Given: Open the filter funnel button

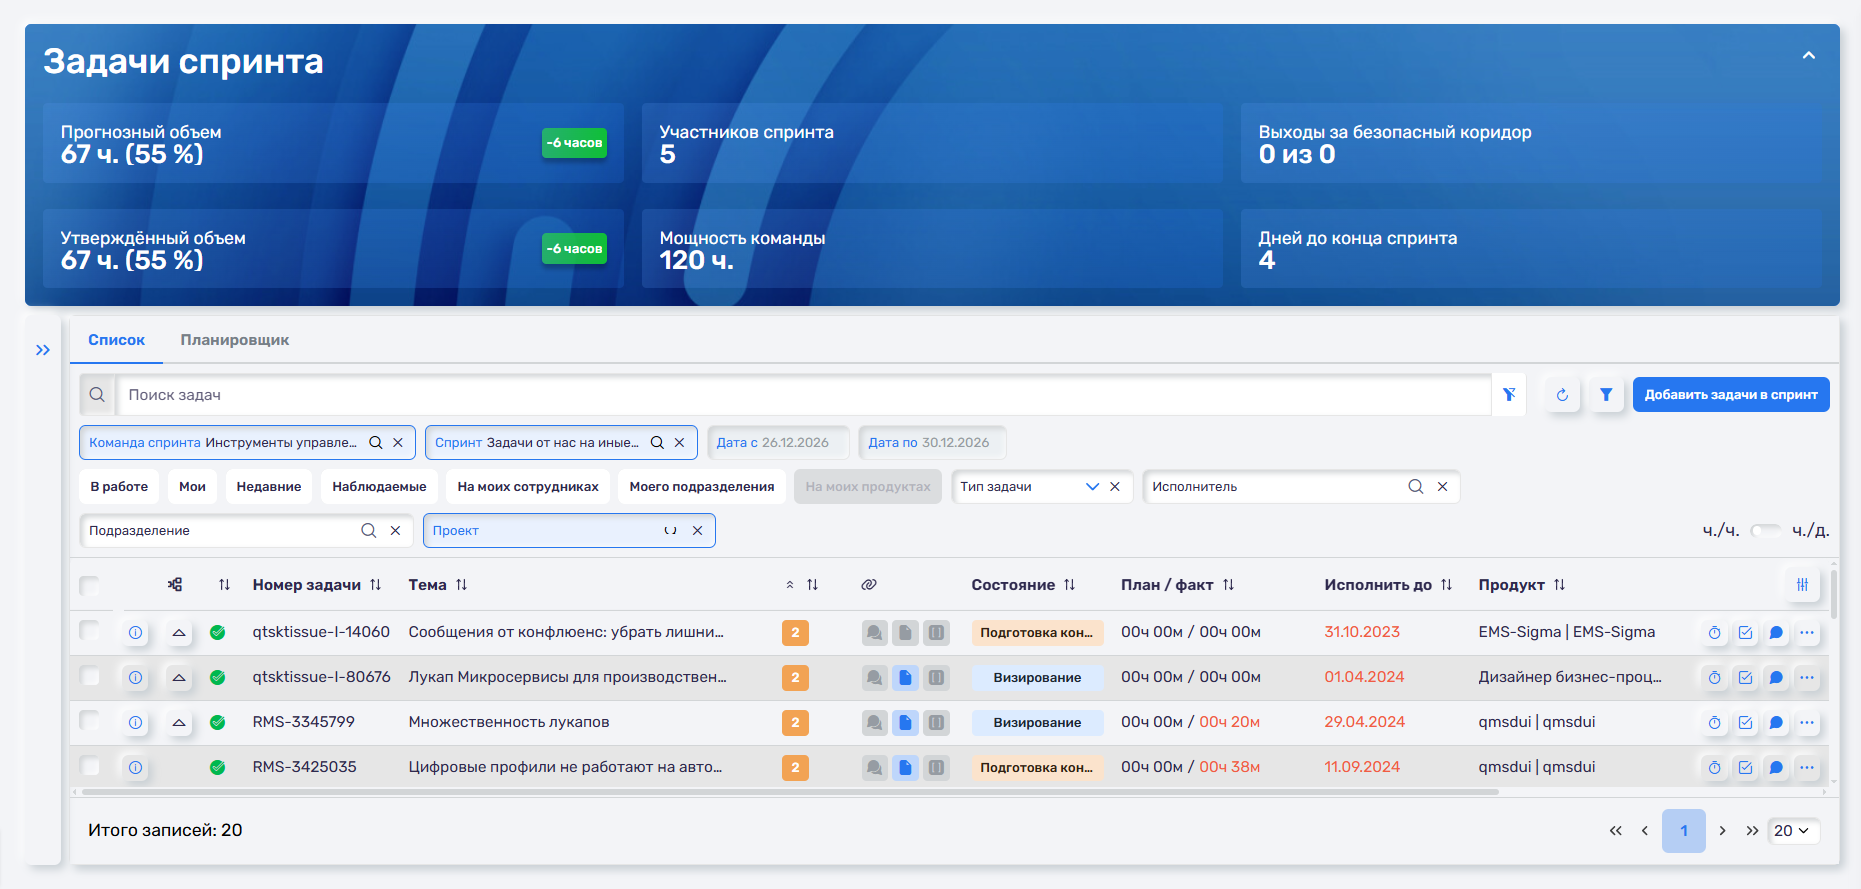Looking at the screenshot, I should (1605, 395).
